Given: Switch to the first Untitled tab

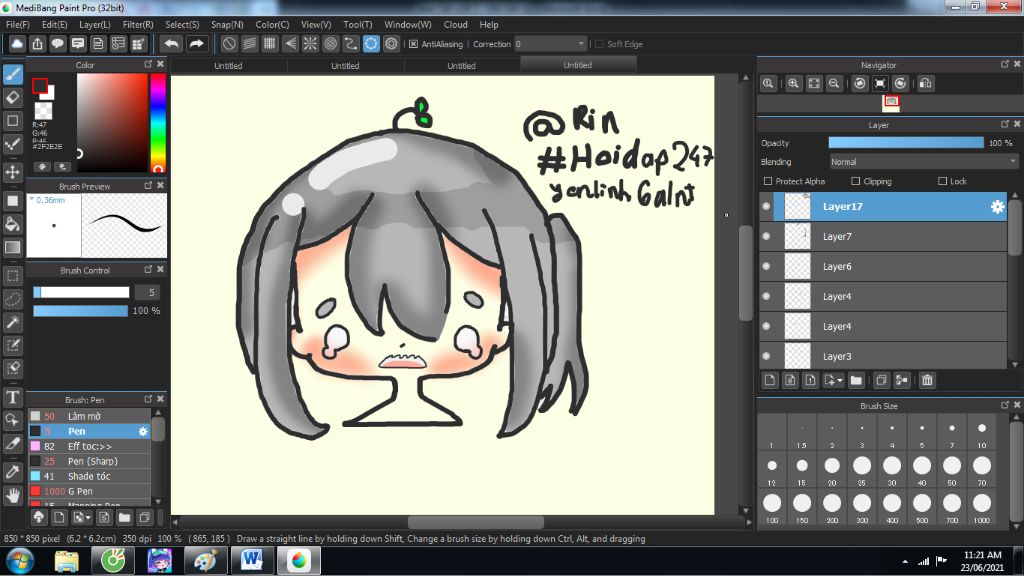Looking at the screenshot, I should tap(228, 65).
